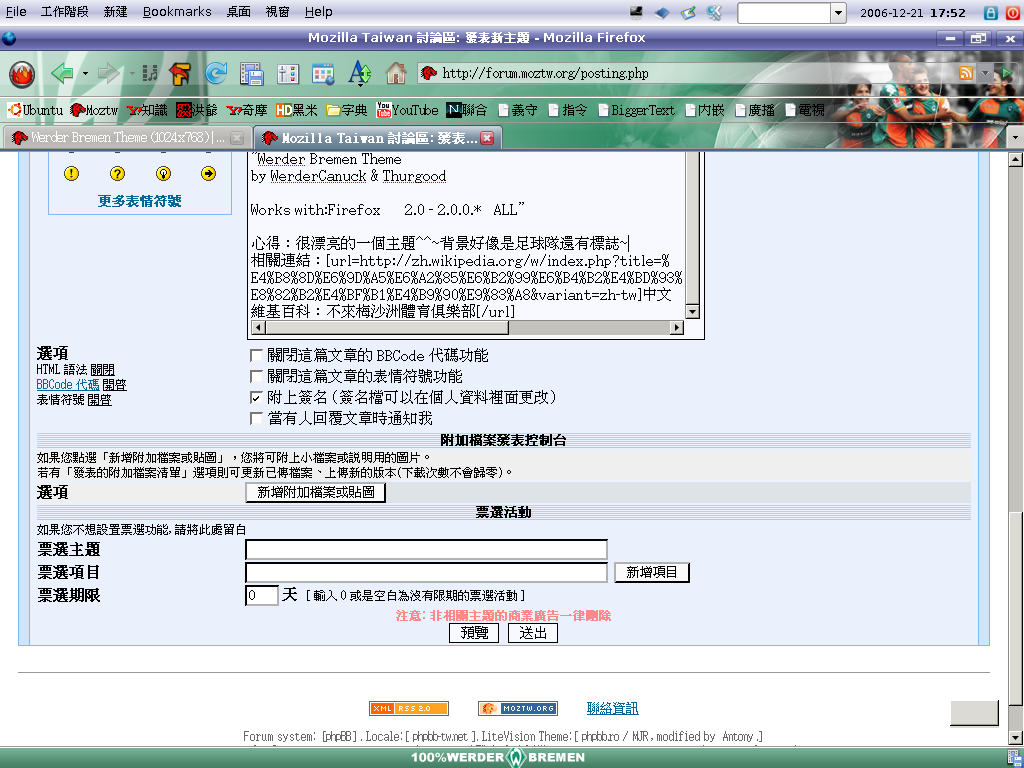Click the Home icon in the toolbar
Viewport: 1024px width, 768px height.
point(396,73)
